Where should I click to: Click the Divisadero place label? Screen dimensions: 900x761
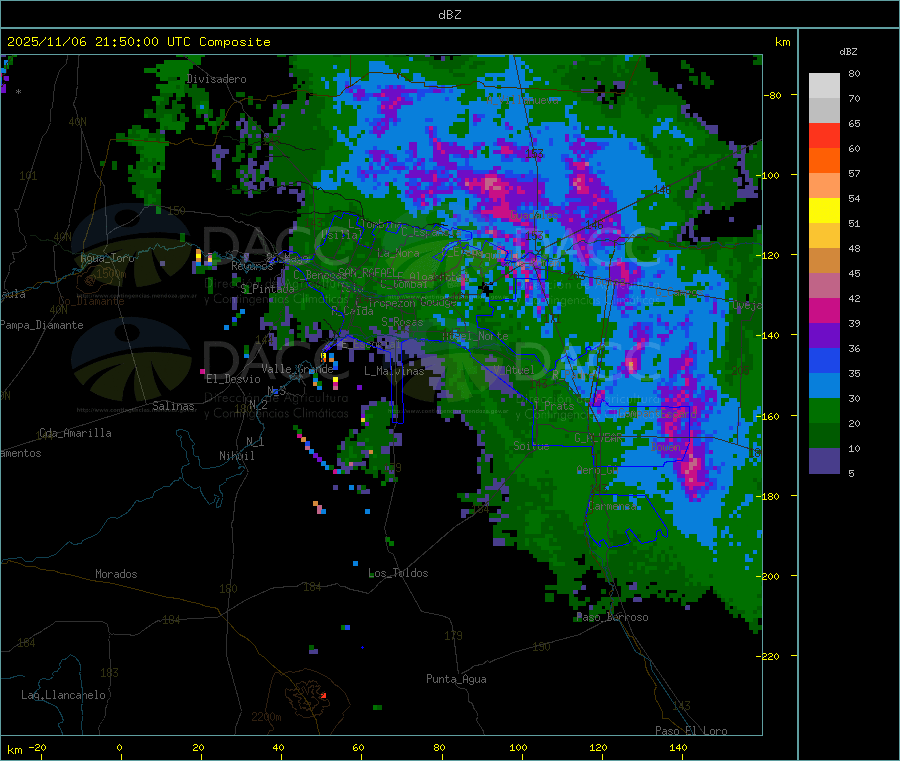coord(216,79)
